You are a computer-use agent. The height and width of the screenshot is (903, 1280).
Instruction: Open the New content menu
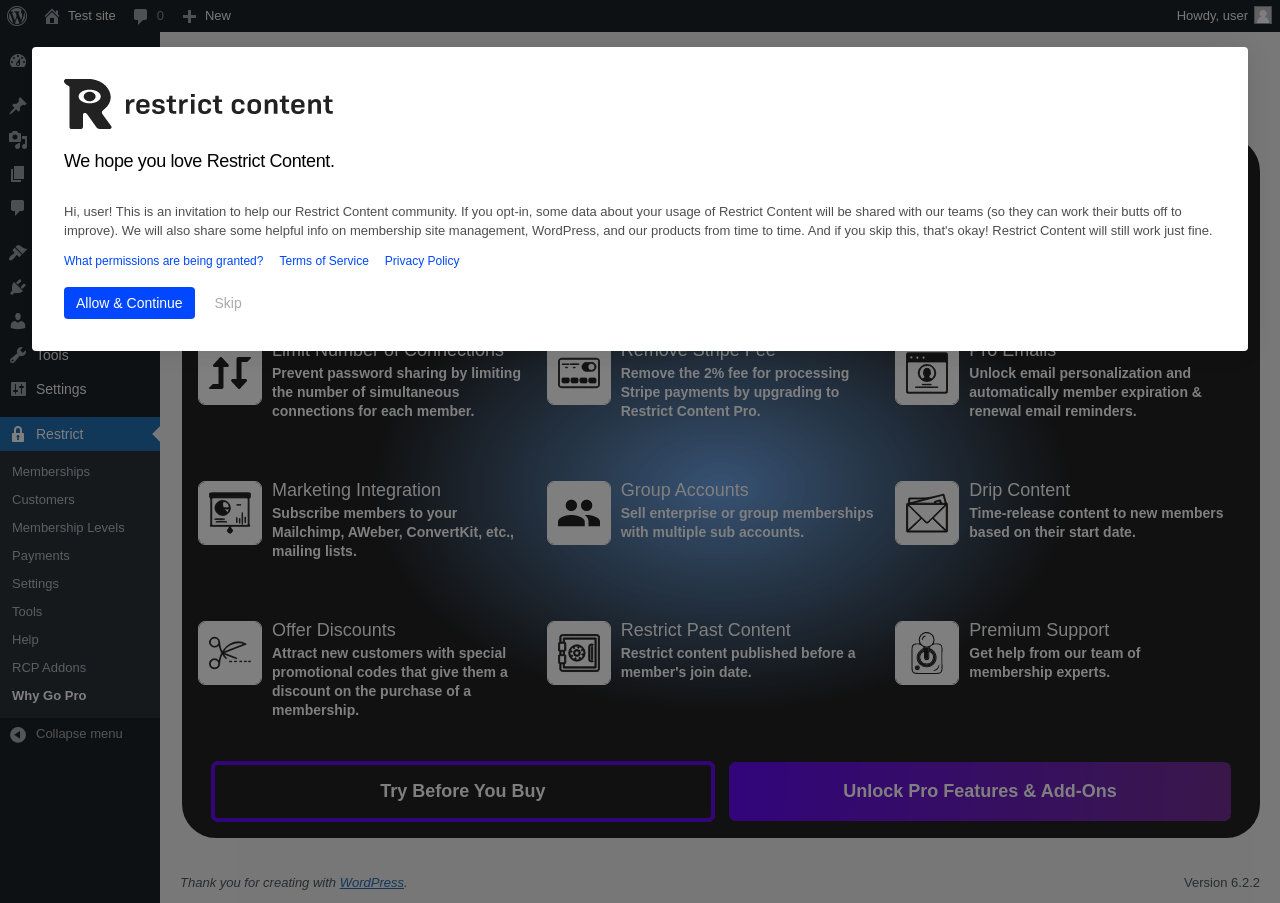[x=206, y=16]
